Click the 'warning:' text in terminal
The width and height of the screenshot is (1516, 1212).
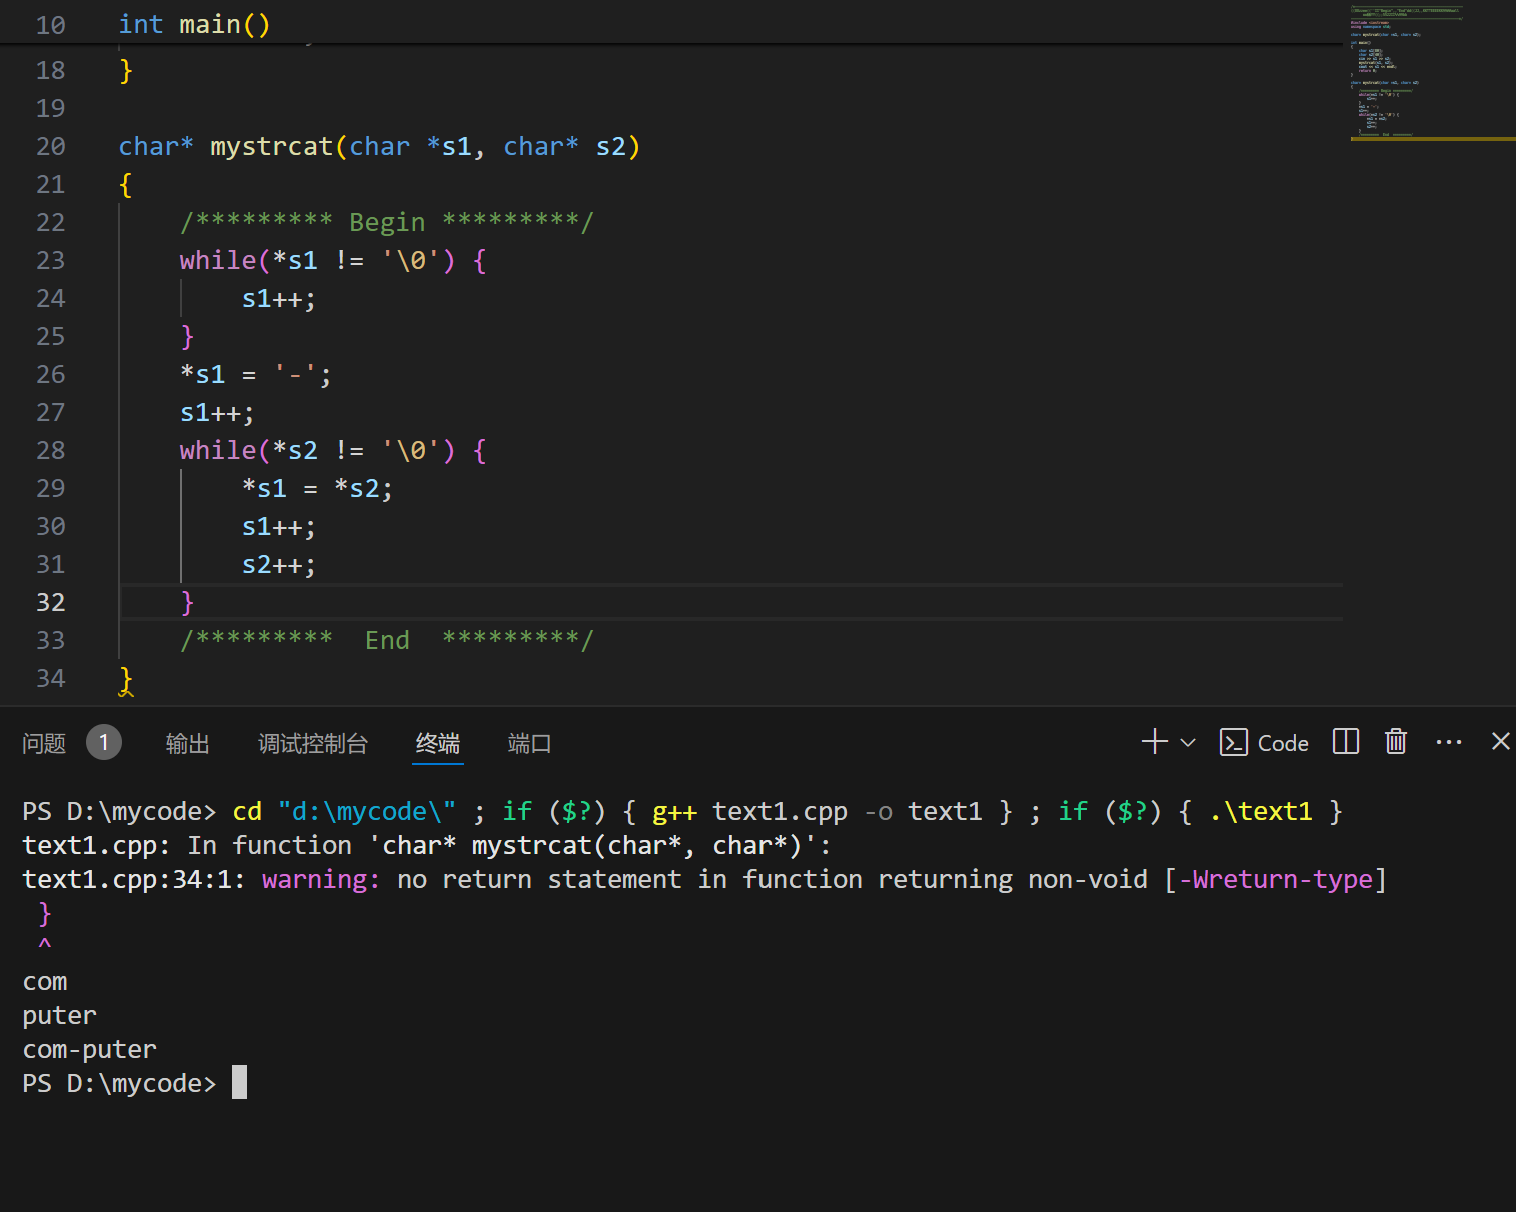click(x=321, y=879)
